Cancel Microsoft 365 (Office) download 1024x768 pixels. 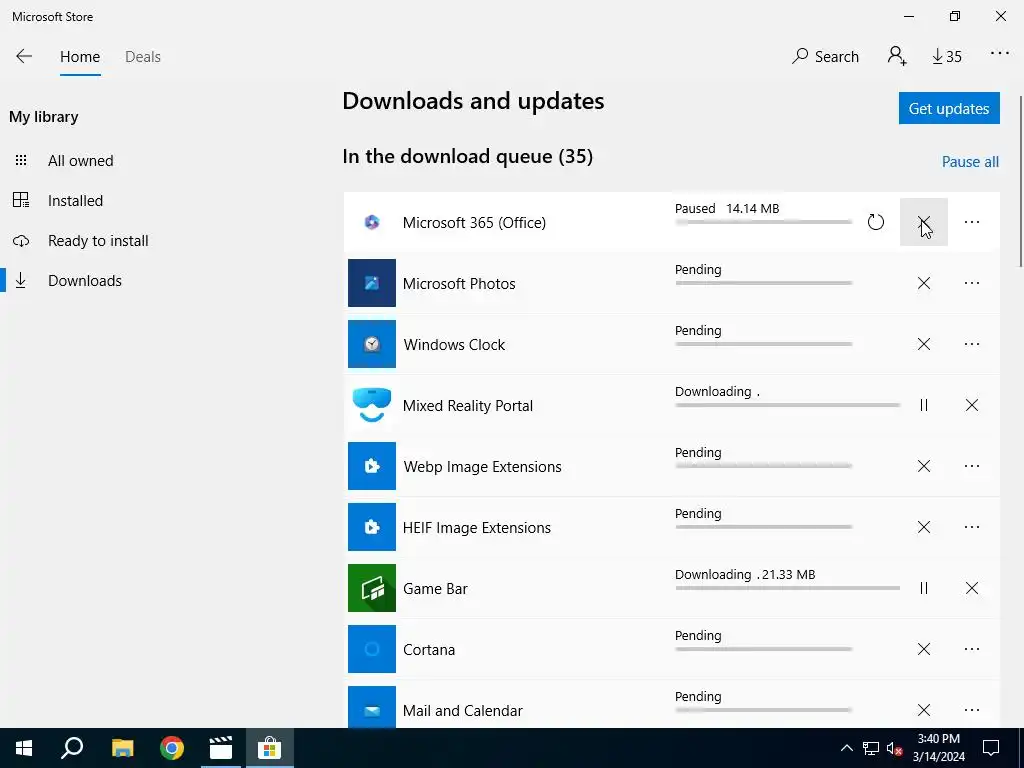click(x=923, y=222)
